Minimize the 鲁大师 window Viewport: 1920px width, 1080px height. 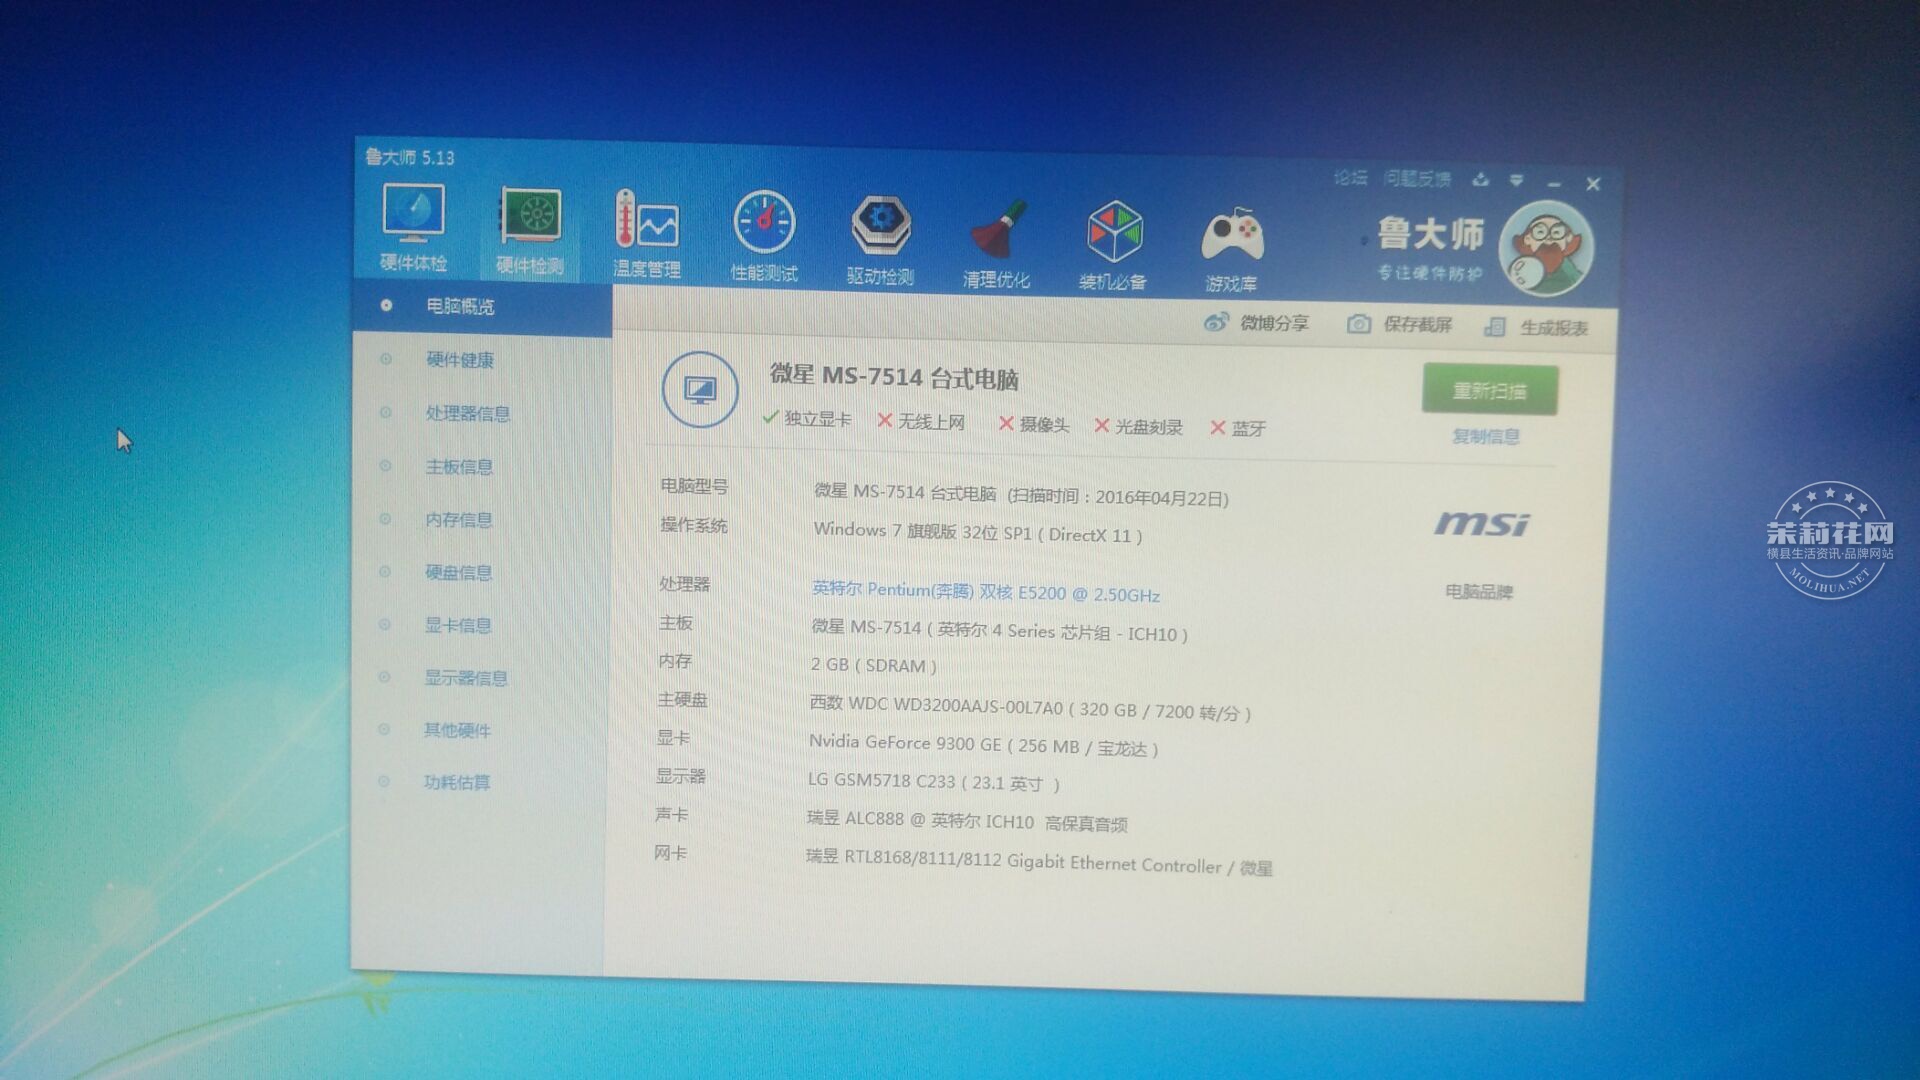(x=1554, y=184)
